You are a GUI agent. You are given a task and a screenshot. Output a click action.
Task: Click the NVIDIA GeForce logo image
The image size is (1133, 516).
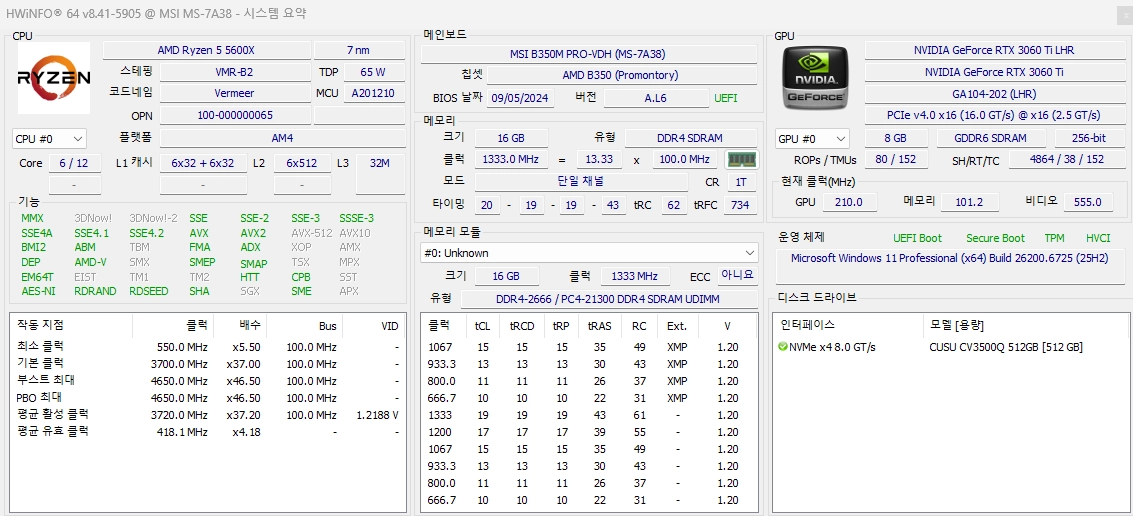pos(817,77)
